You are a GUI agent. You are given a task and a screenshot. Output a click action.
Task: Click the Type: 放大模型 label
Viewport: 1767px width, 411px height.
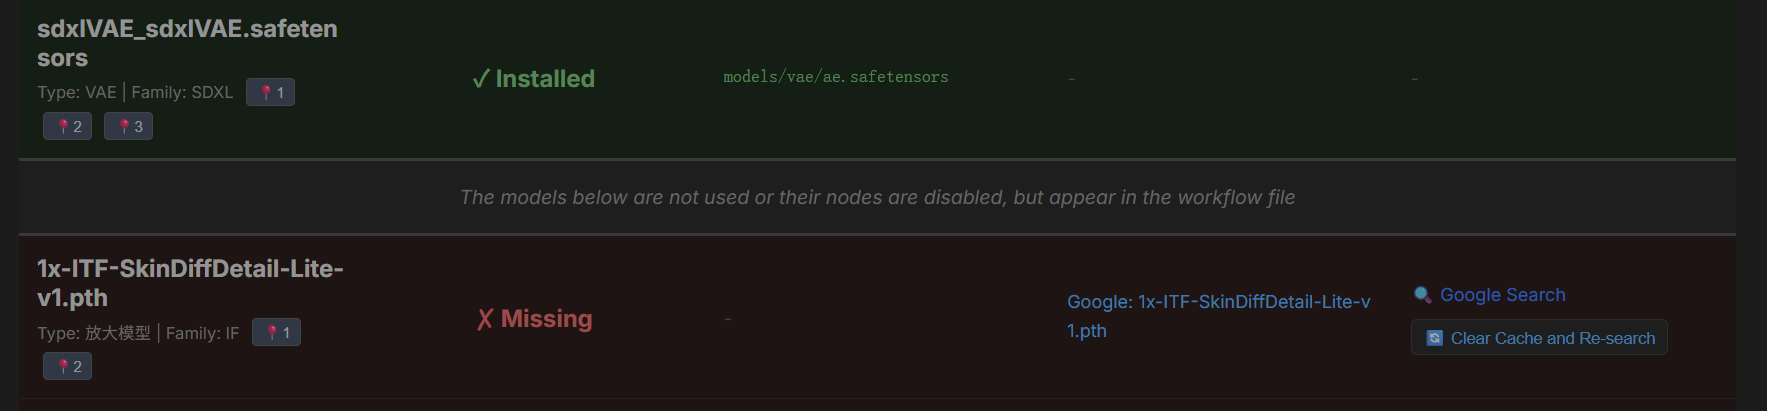[94, 333]
